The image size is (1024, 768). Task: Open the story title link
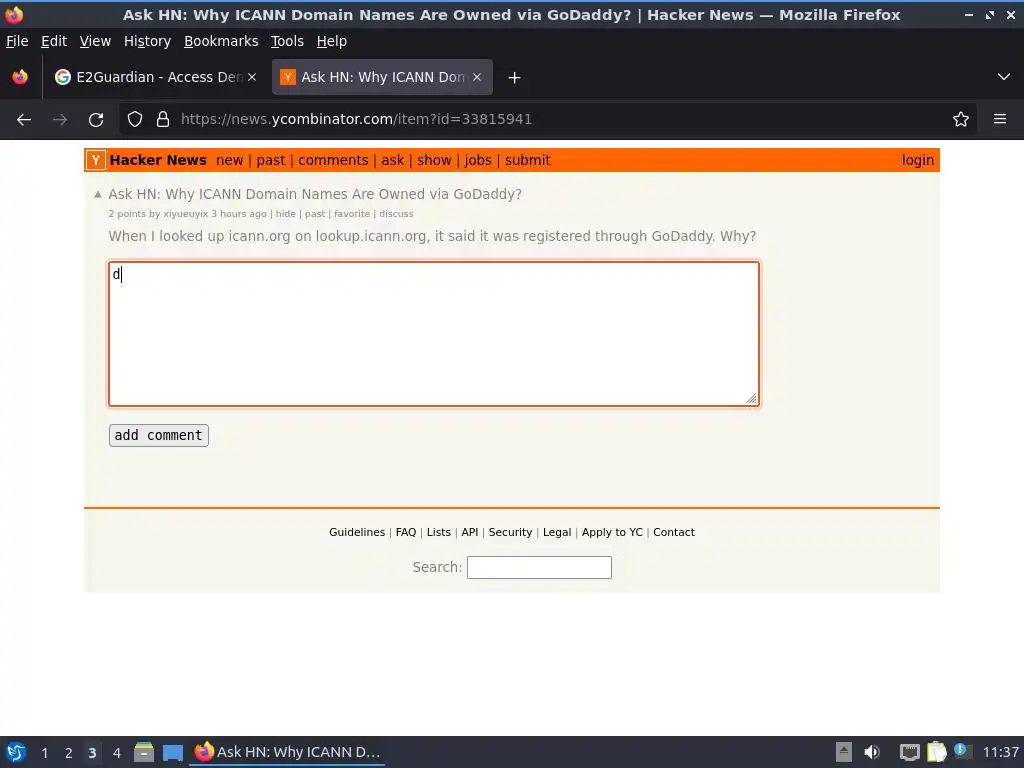pos(315,194)
